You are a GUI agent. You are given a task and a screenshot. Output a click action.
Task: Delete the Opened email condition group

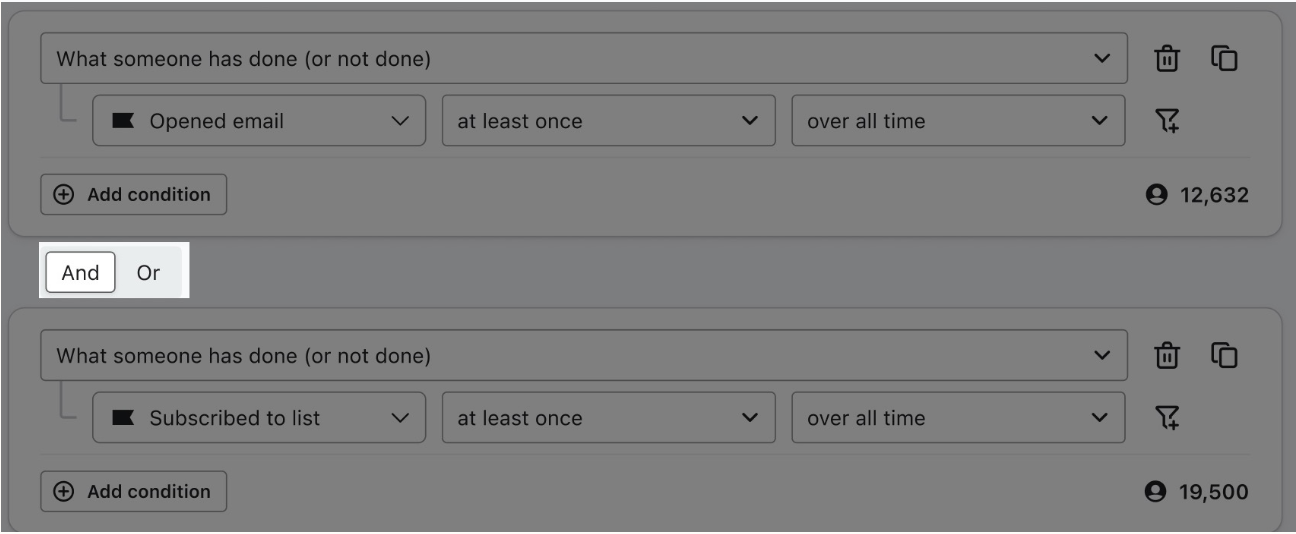pos(1166,59)
